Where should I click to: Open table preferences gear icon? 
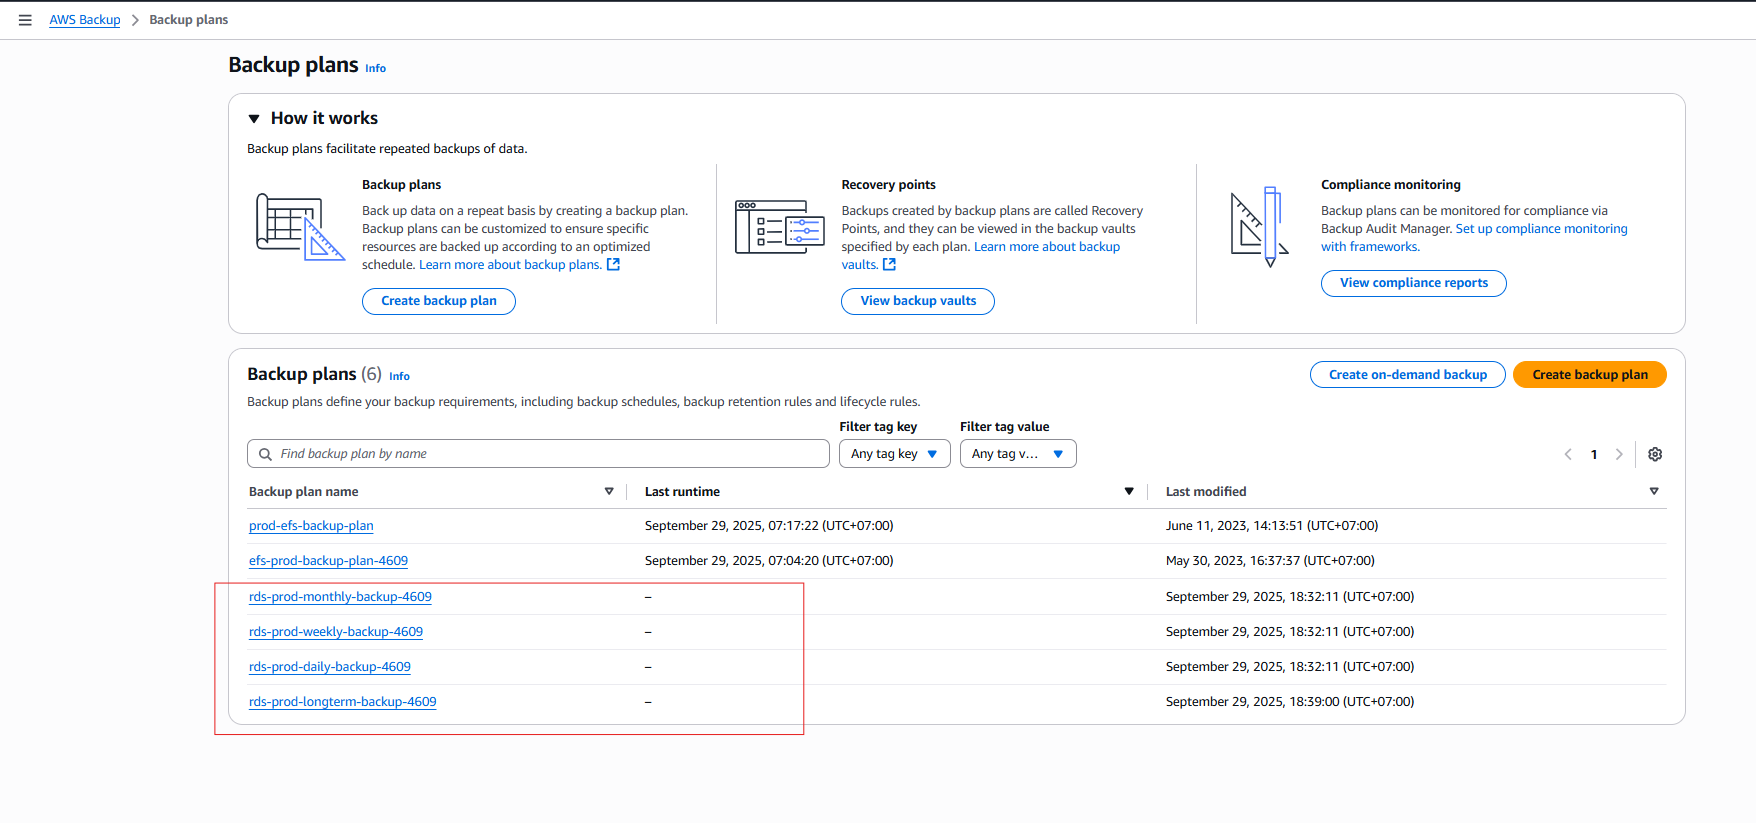1655,454
